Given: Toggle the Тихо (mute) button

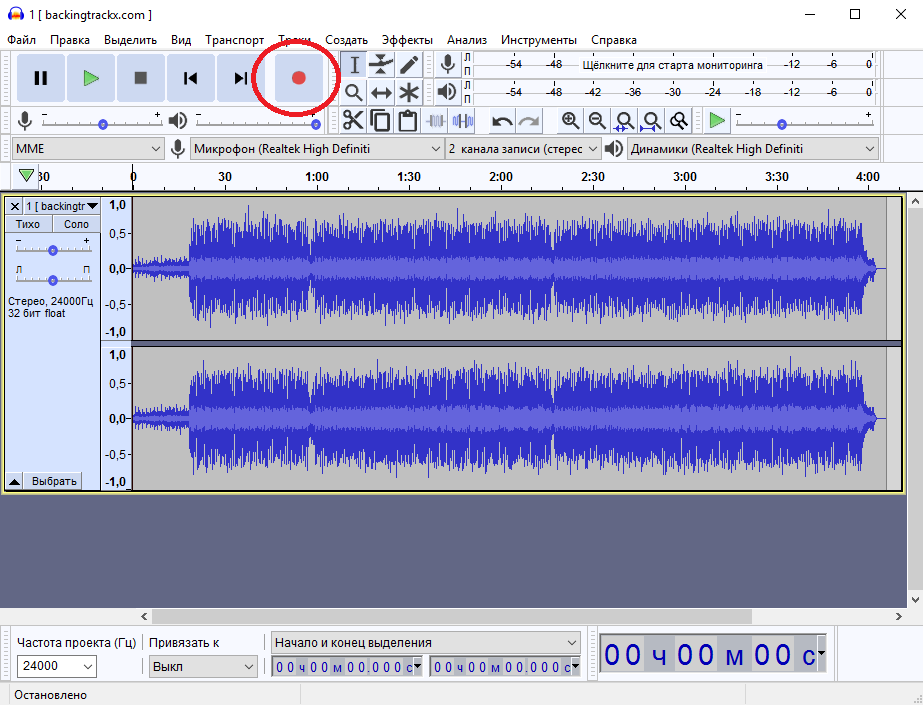Looking at the screenshot, I should coord(28,224).
